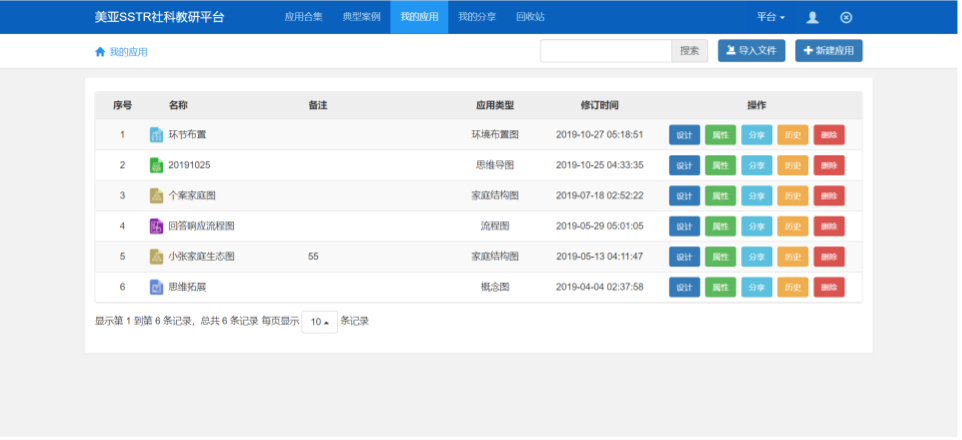The width and height of the screenshot is (962, 440).
Task: Switch to 典型案例 tab
Action: point(361,17)
